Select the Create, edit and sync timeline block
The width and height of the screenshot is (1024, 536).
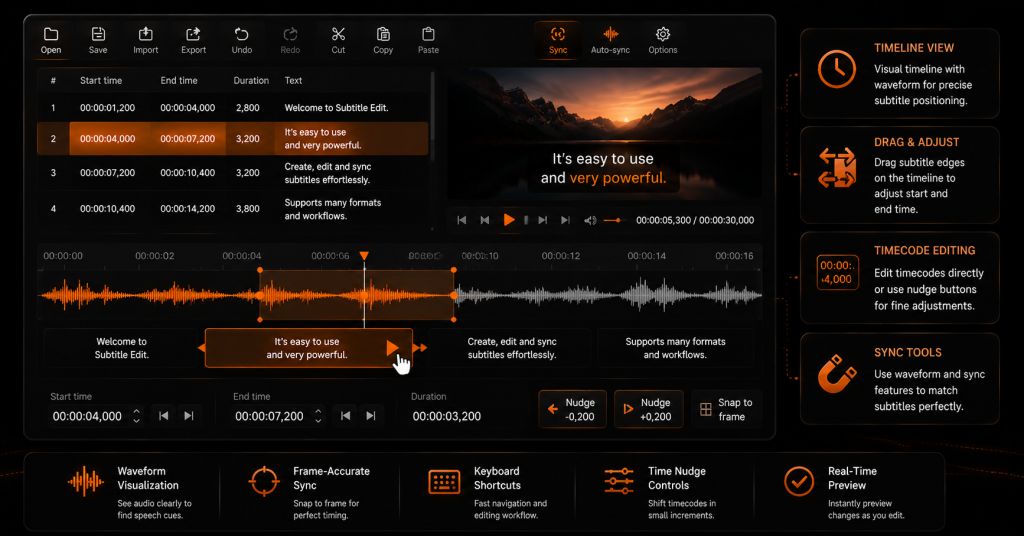point(511,348)
